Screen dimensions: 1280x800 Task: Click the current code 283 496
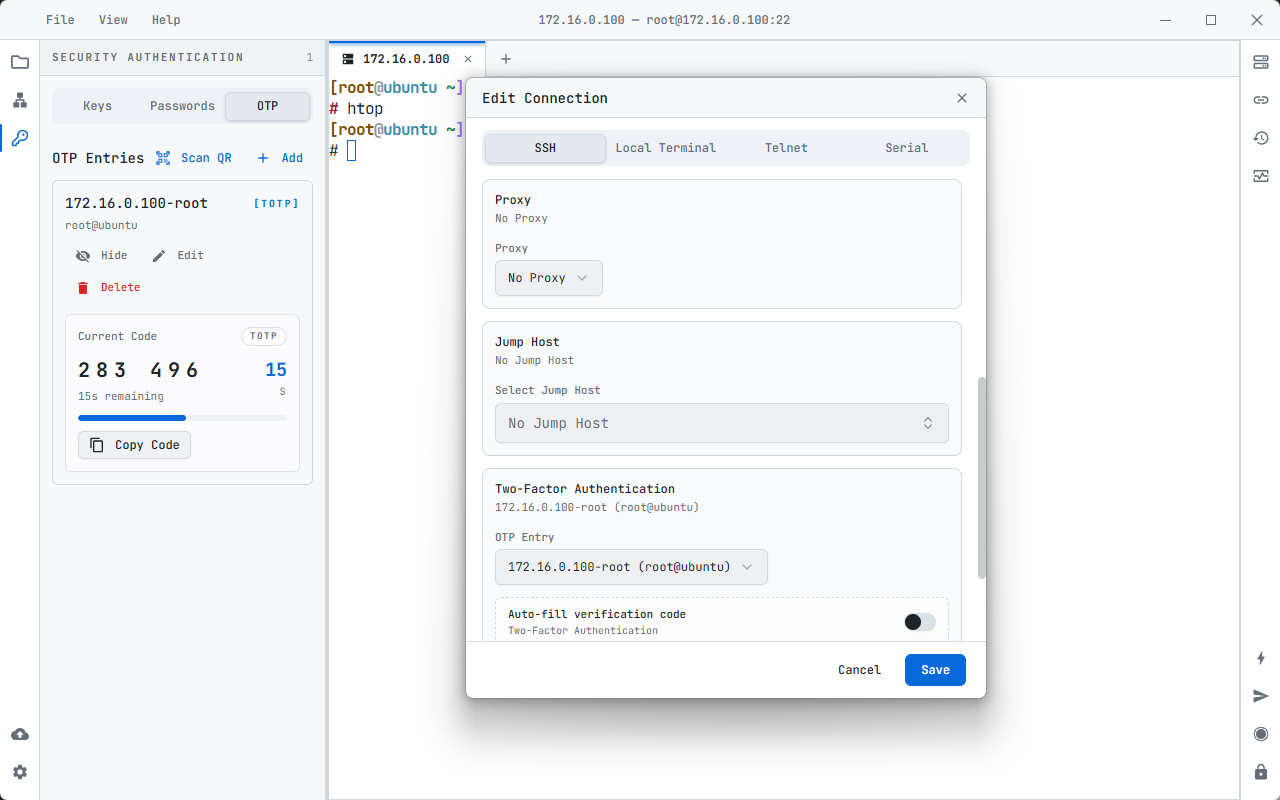pos(139,370)
